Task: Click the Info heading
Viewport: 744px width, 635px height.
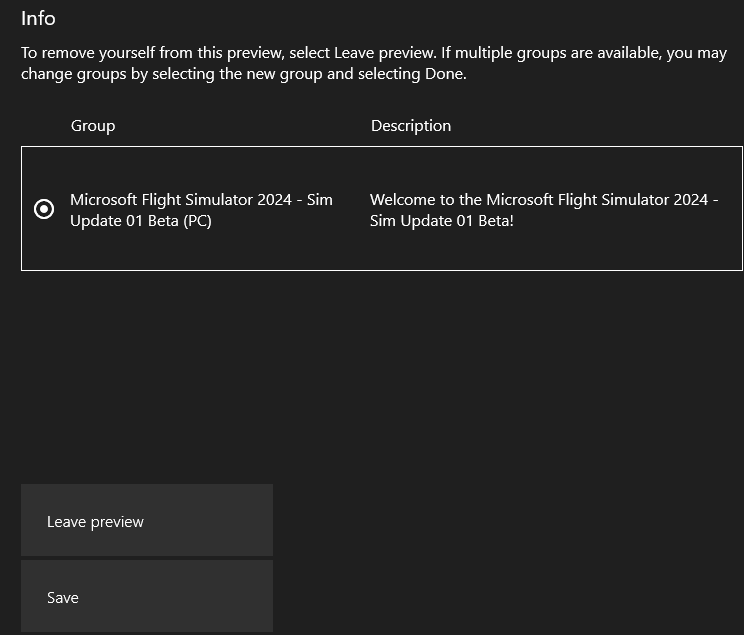Action: [38, 18]
